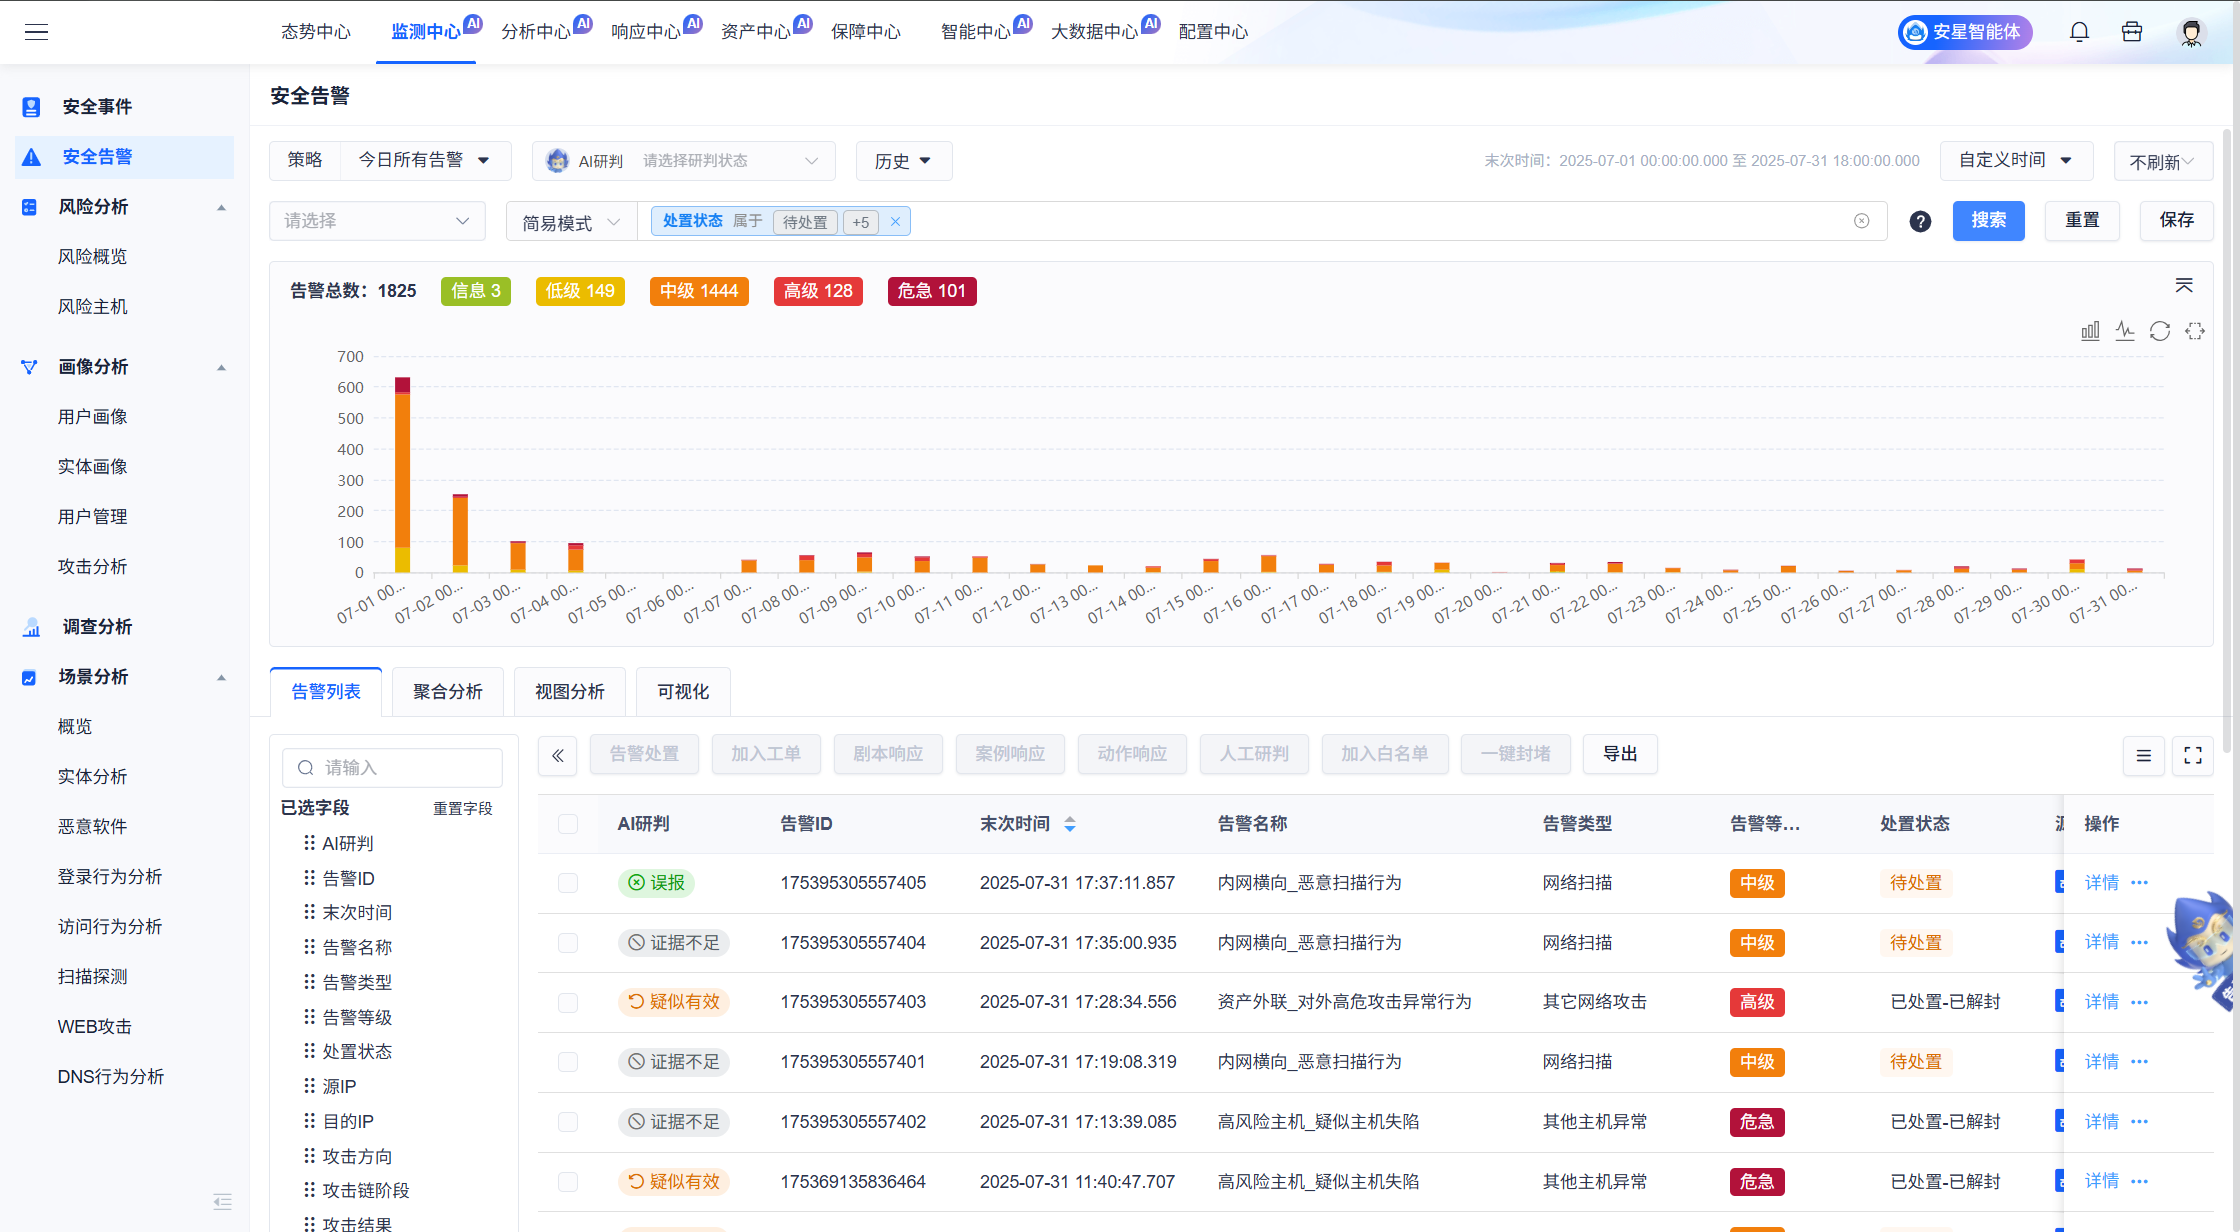Collapse the 风险分析 sidebar section
The image size is (2240, 1232).
click(221, 207)
